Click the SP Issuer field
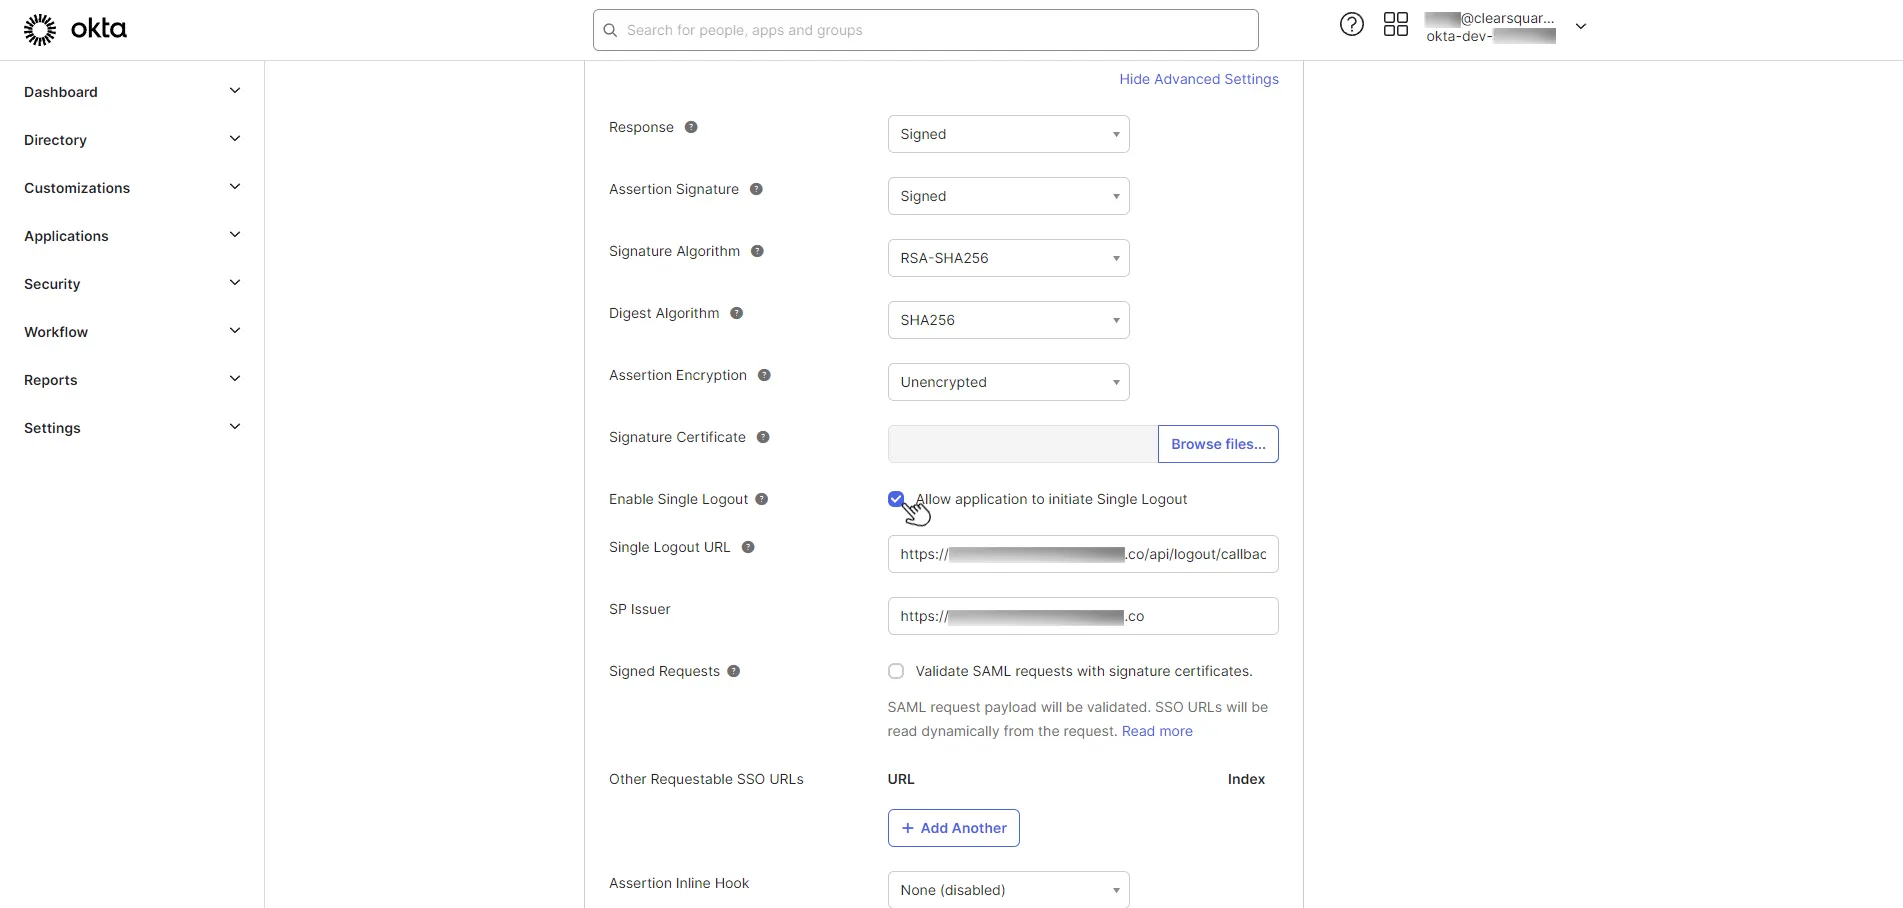Viewport: 1903px width, 908px height. point(1083,616)
